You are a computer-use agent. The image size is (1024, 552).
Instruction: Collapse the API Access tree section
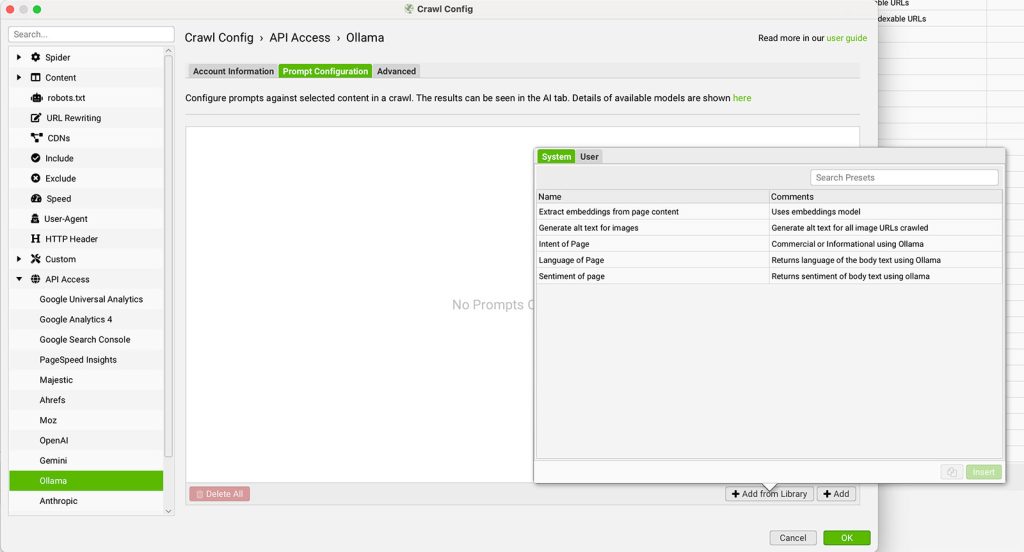pyautogui.click(x=19, y=279)
